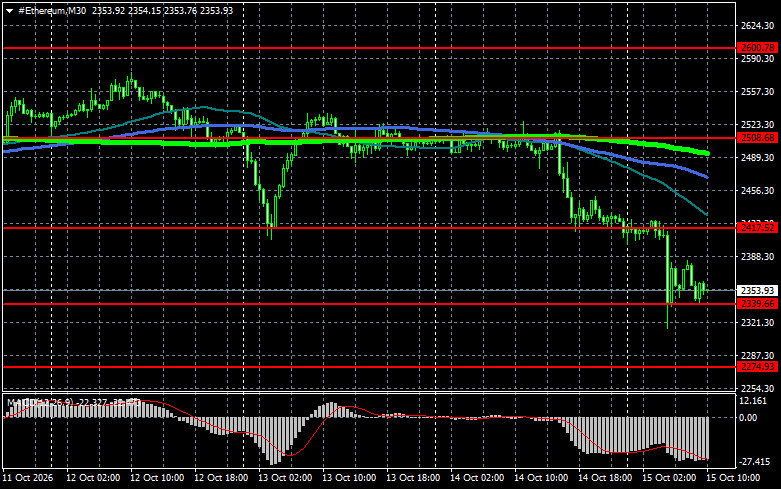Viewport: 781px width, 489px height.
Task: Select the 2600.78 red price label
Action: point(758,48)
